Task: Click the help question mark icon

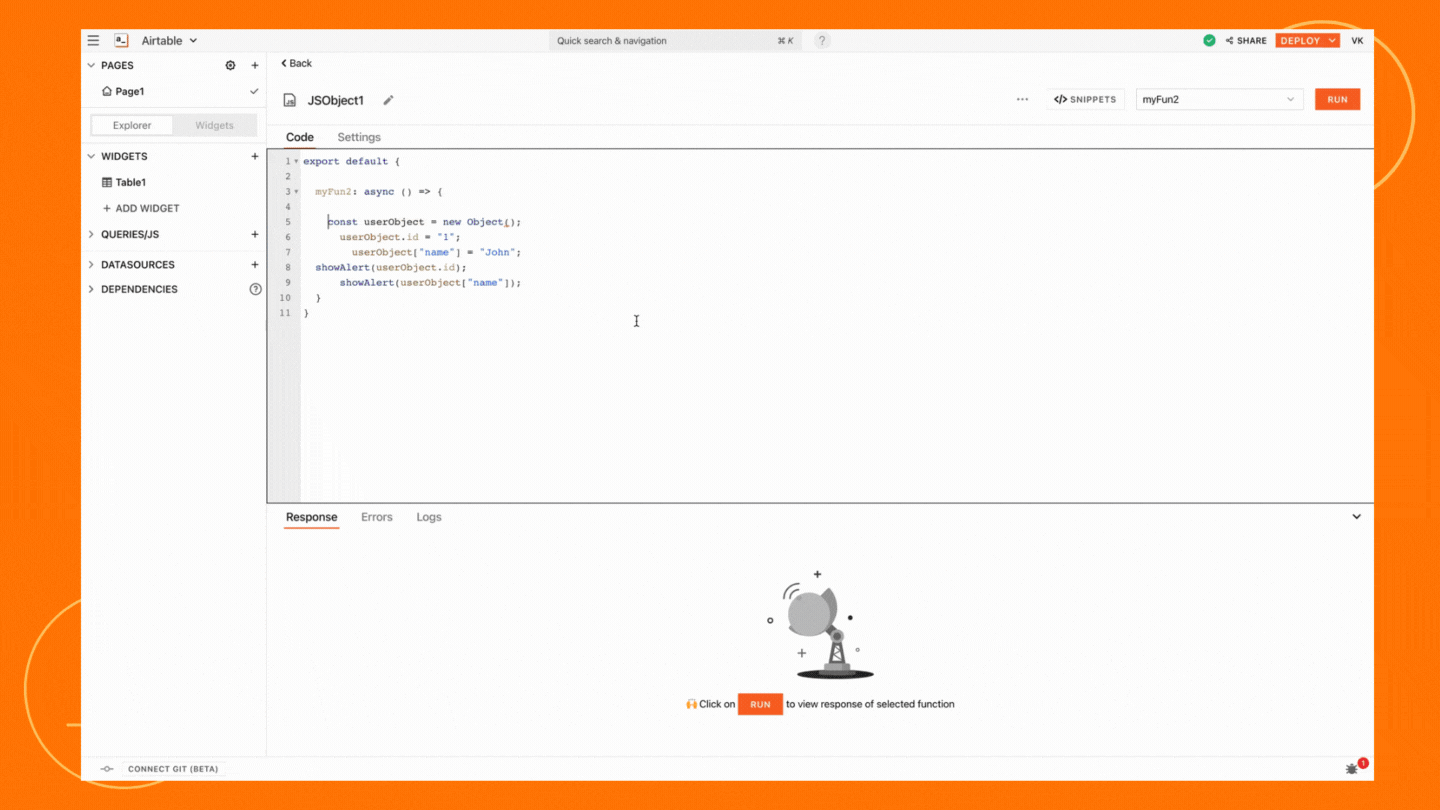Action: point(822,41)
